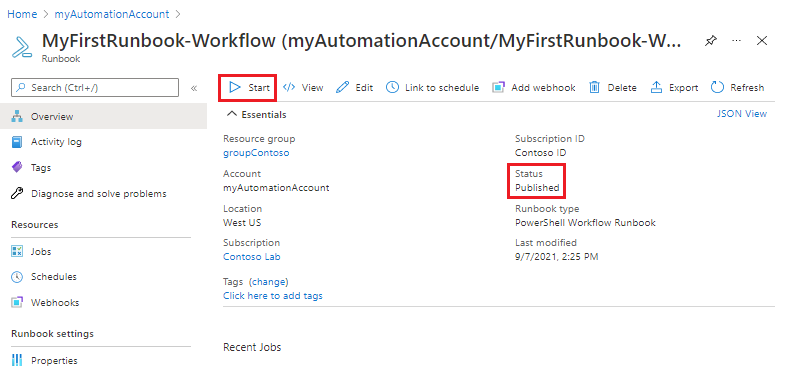The width and height of the screenshot is (785, 370).
Task: Click the Diagnose wrench icon
Action: (x=17, y=193)
